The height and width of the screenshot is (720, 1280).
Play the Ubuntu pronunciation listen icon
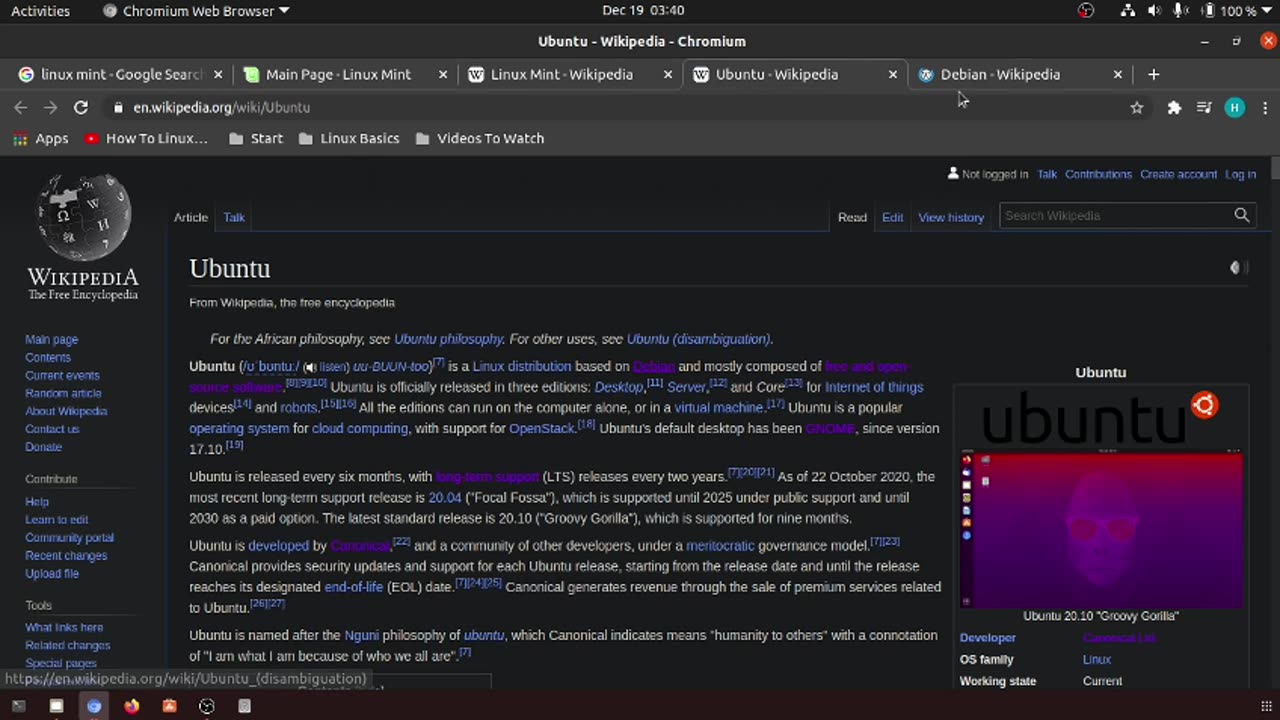click(x=310, y=367)
